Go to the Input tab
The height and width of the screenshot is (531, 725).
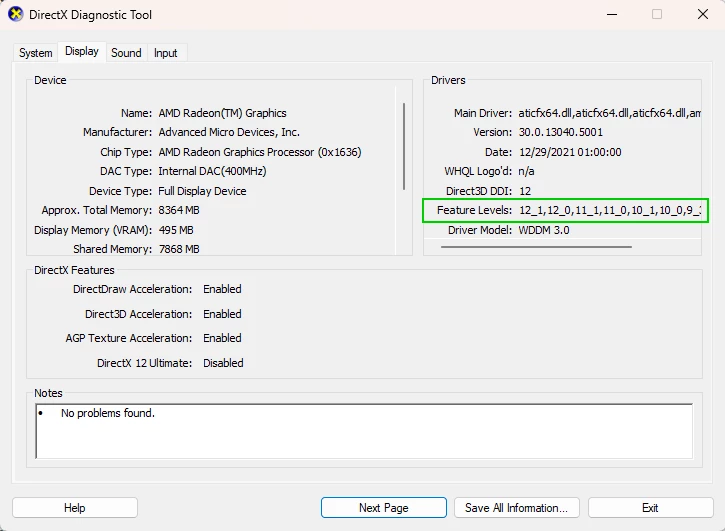click(x=166, y=53)
